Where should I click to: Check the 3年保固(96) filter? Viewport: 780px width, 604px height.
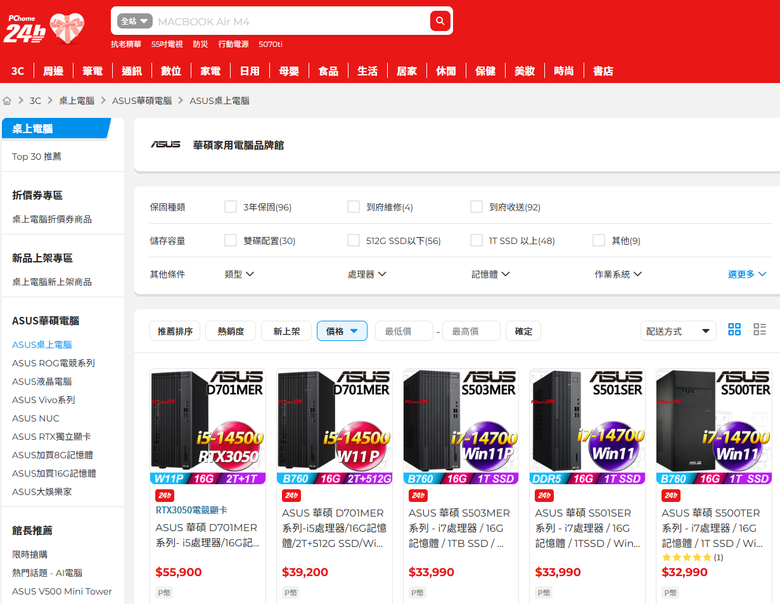tap(230, 206)
